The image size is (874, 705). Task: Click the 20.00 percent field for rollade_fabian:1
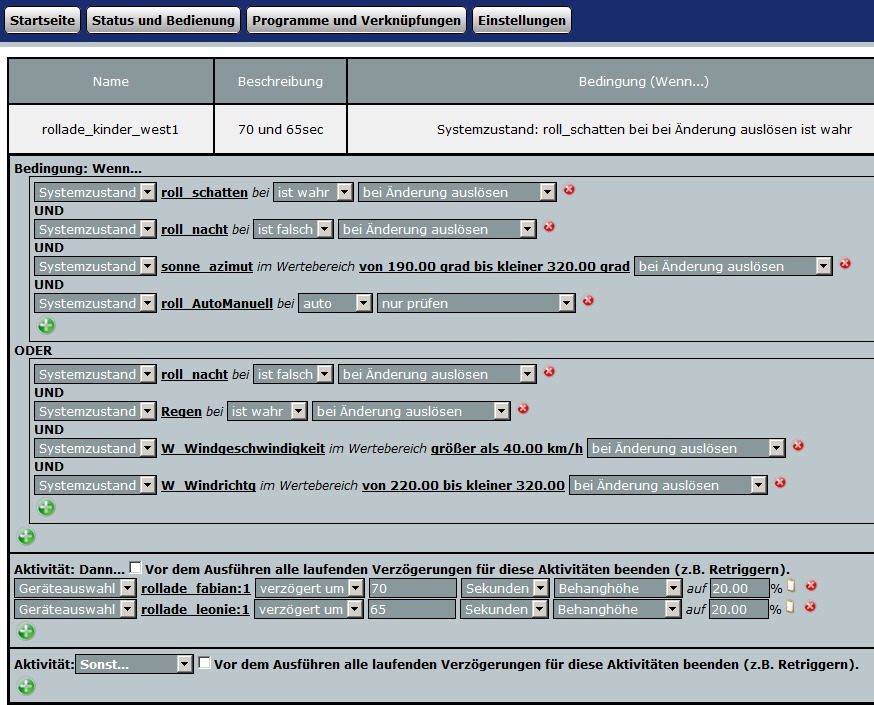(740, 589)
